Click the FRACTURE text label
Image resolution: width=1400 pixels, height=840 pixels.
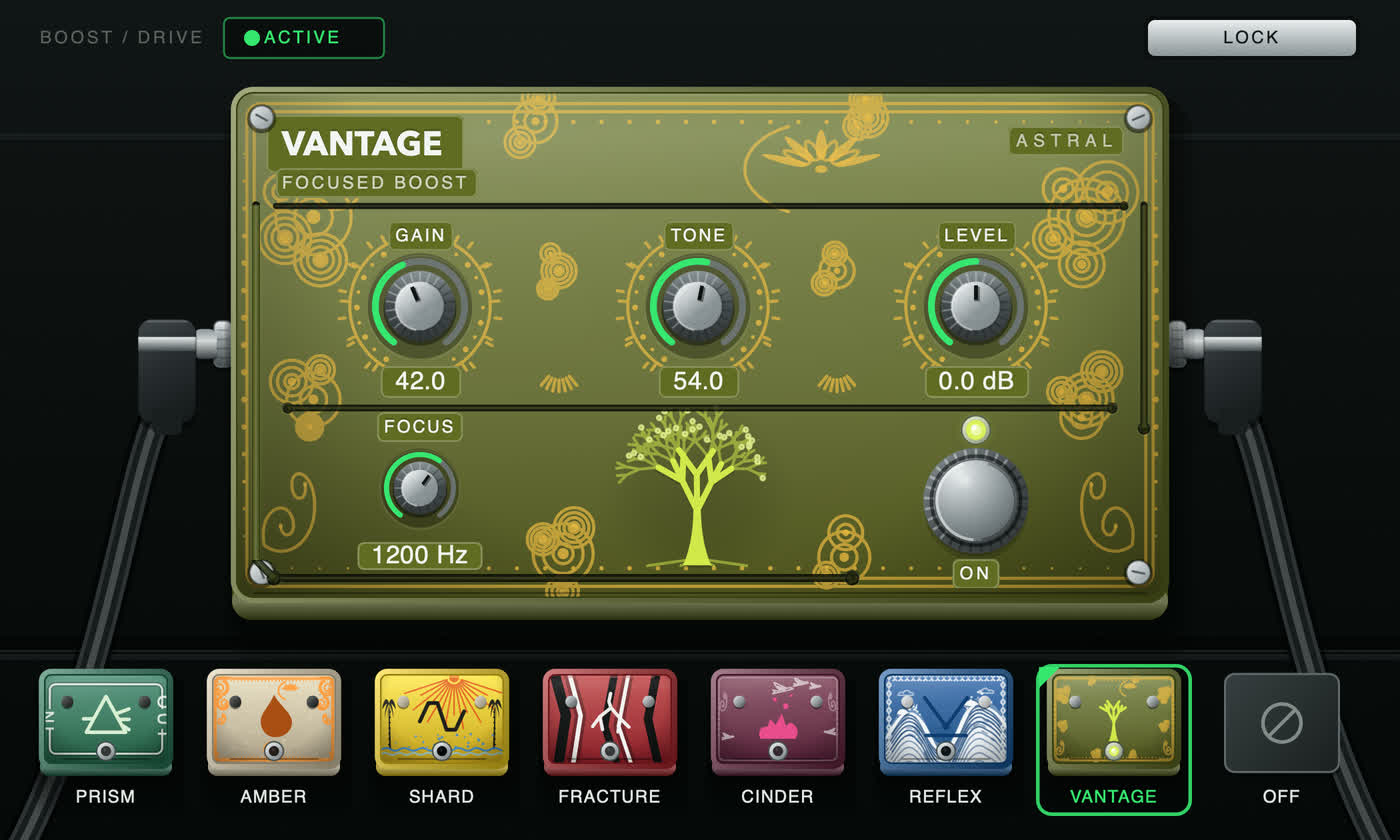click(x=610, y=797)
